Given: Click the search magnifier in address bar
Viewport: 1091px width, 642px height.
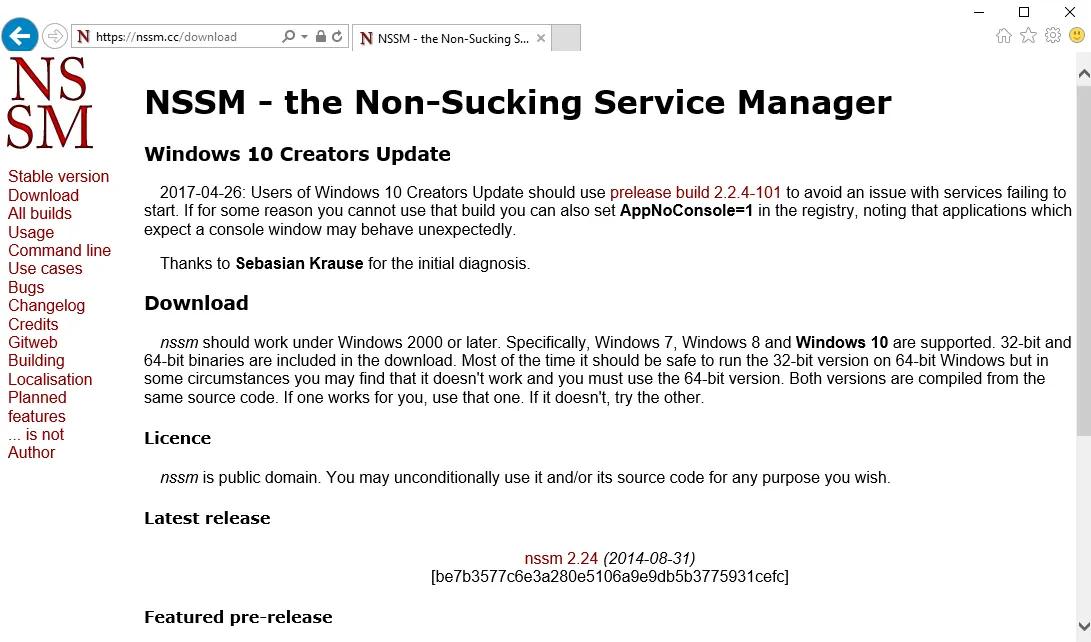Looking at the screenshot, I should click(287, 36).
